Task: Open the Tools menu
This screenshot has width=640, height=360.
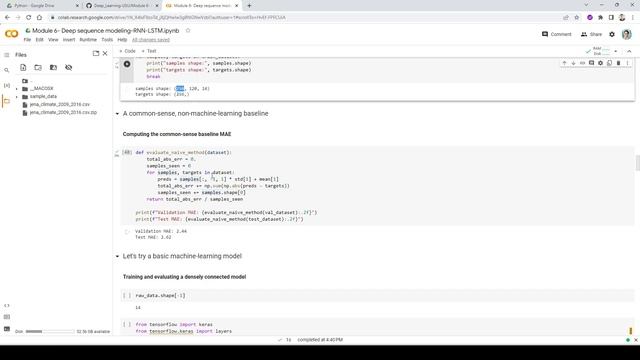Action: coord(107,40)
